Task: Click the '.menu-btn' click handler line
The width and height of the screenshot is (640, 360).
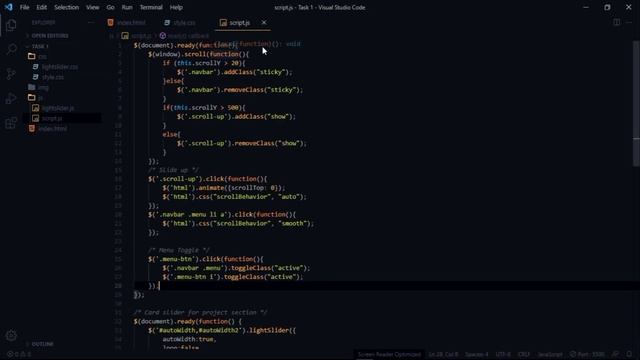Action: click(x=206, y=259)
